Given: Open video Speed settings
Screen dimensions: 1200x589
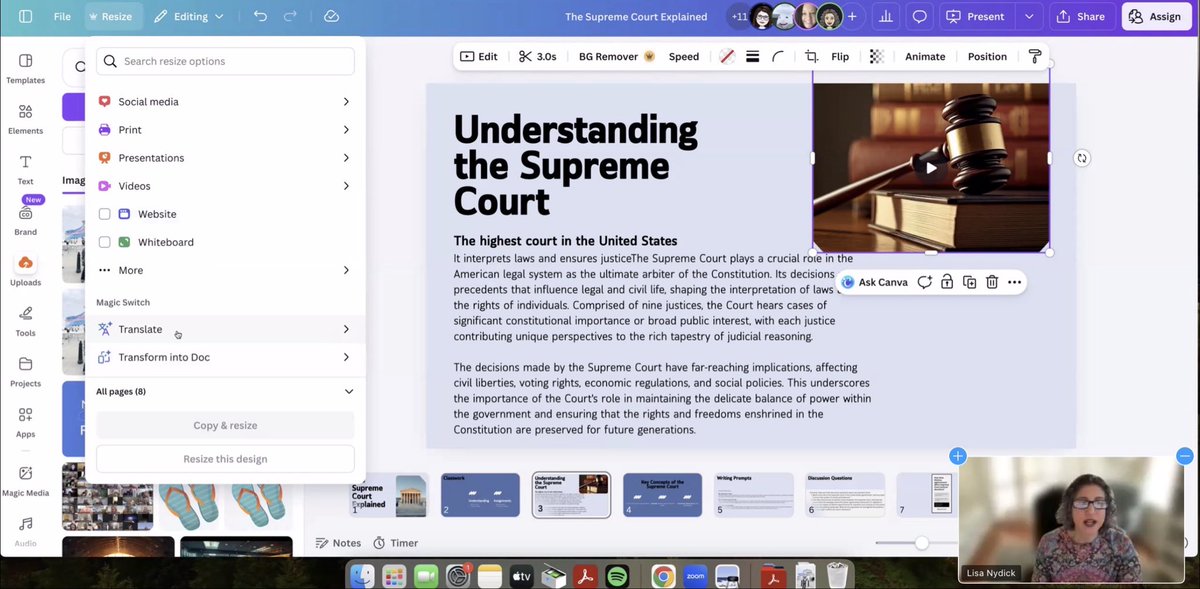Looking at the screenshot, I should coord(684,57).
